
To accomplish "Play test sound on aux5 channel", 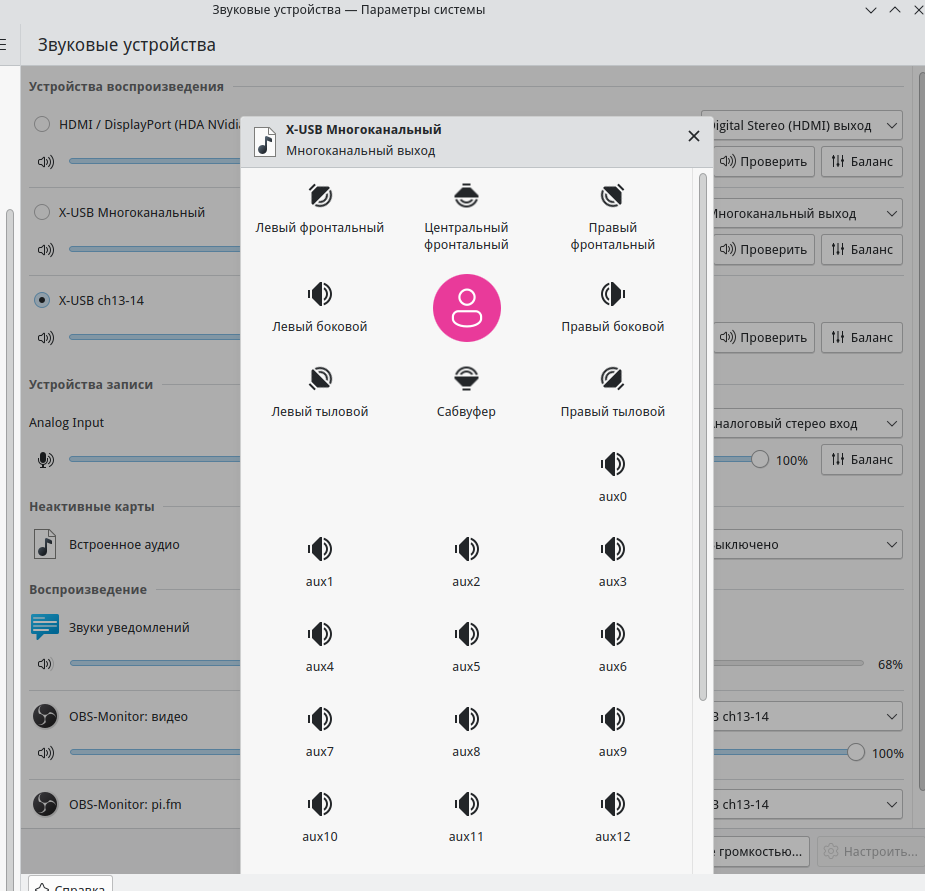I will coord(466,634).
